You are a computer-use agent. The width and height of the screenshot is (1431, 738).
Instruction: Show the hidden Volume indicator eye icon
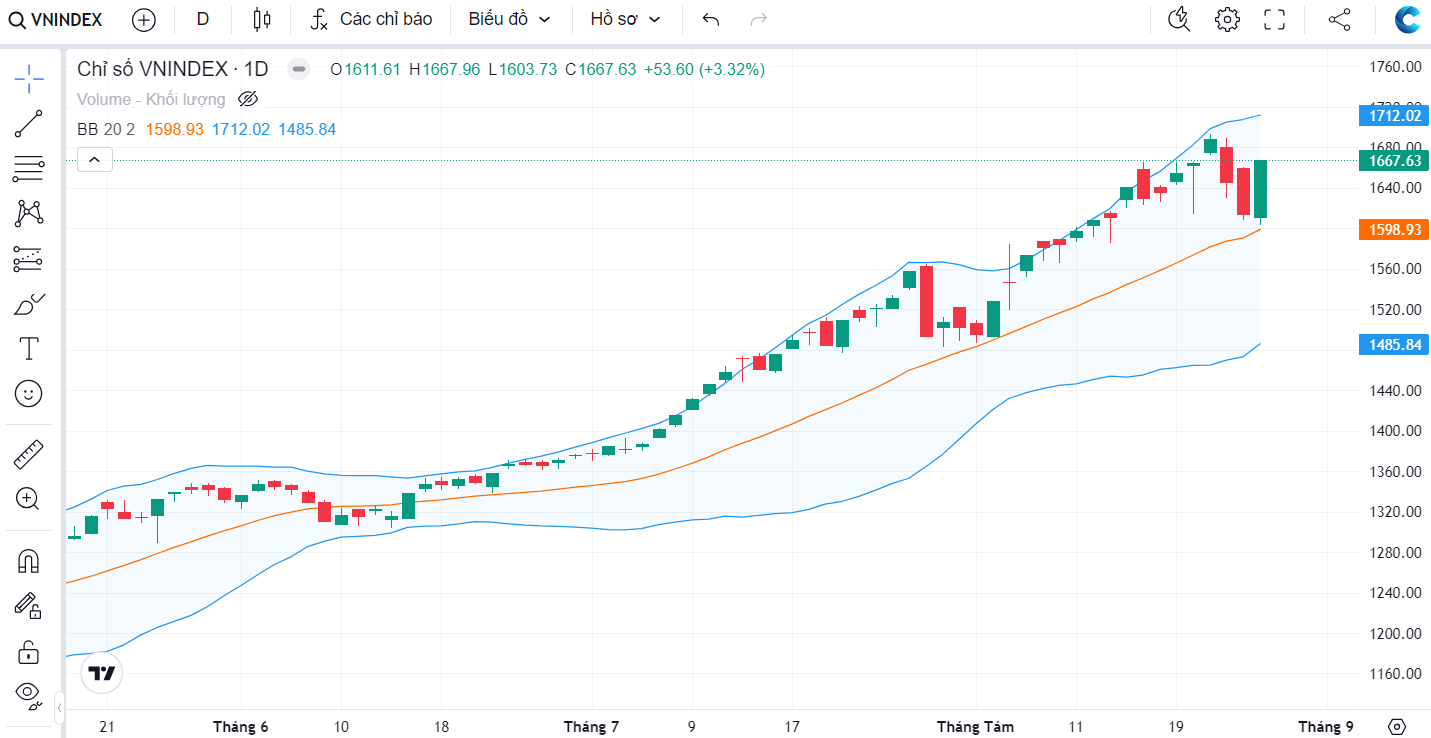click(249, 99)
